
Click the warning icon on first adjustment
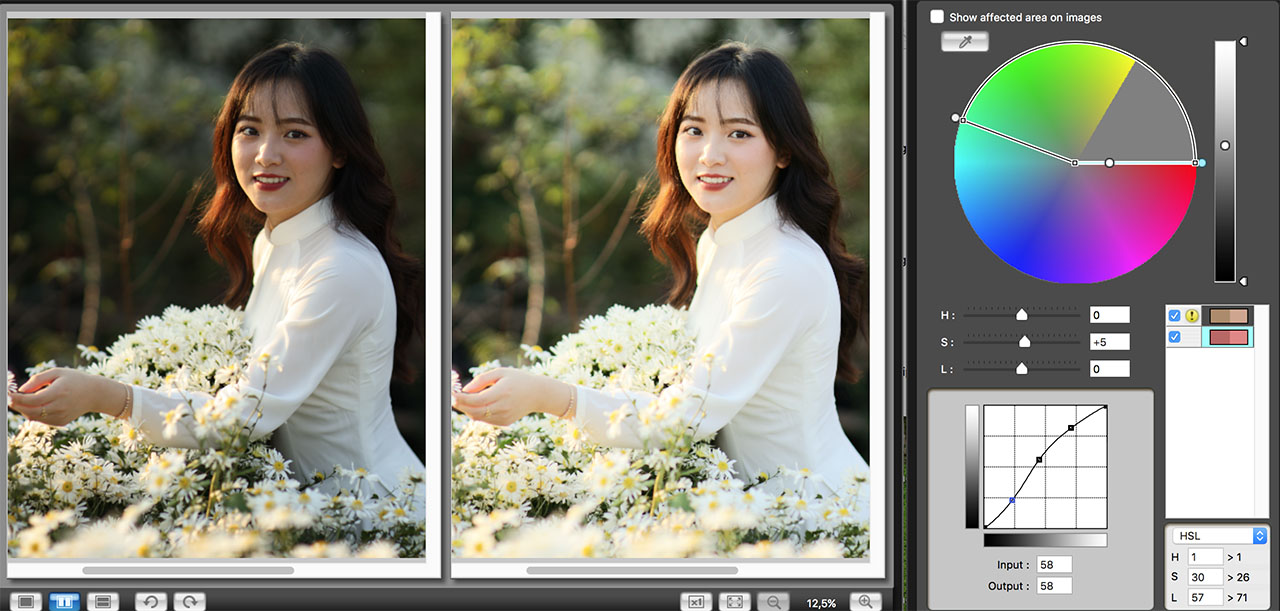coord(1192,316)
